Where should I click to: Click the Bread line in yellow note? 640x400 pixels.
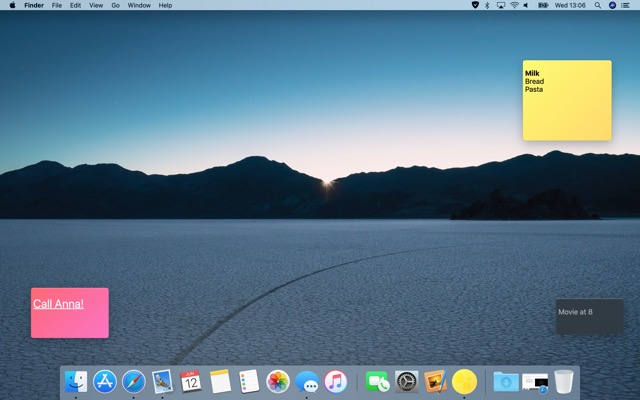534,81
